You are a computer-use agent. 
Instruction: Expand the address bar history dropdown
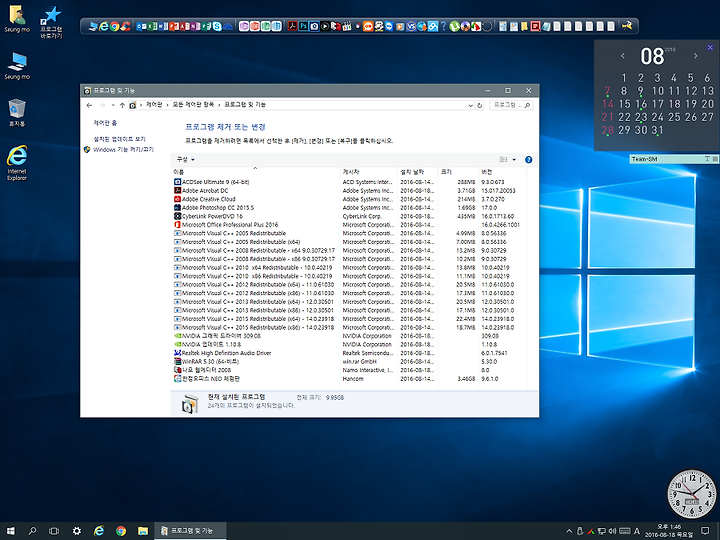(470, 105)
